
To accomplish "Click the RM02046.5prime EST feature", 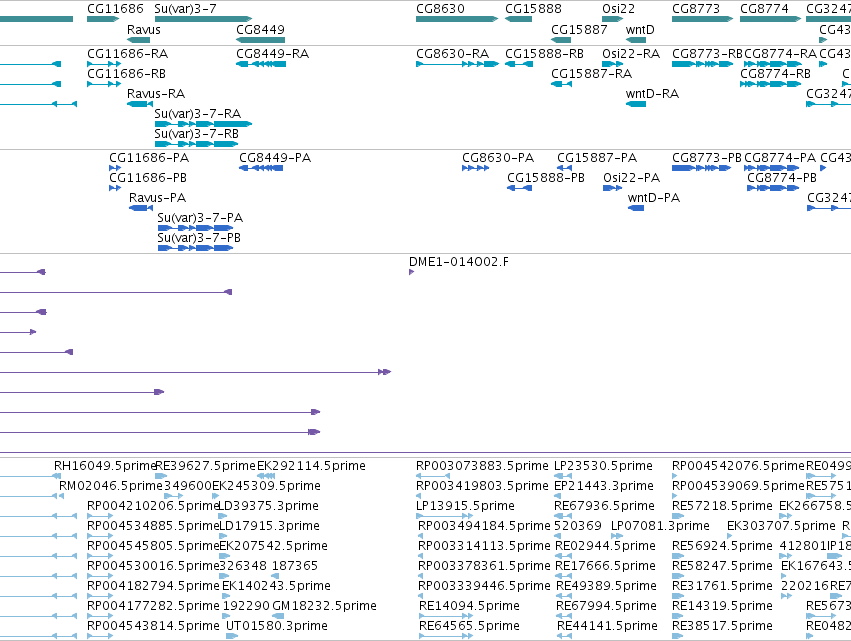I will point(61,496).
